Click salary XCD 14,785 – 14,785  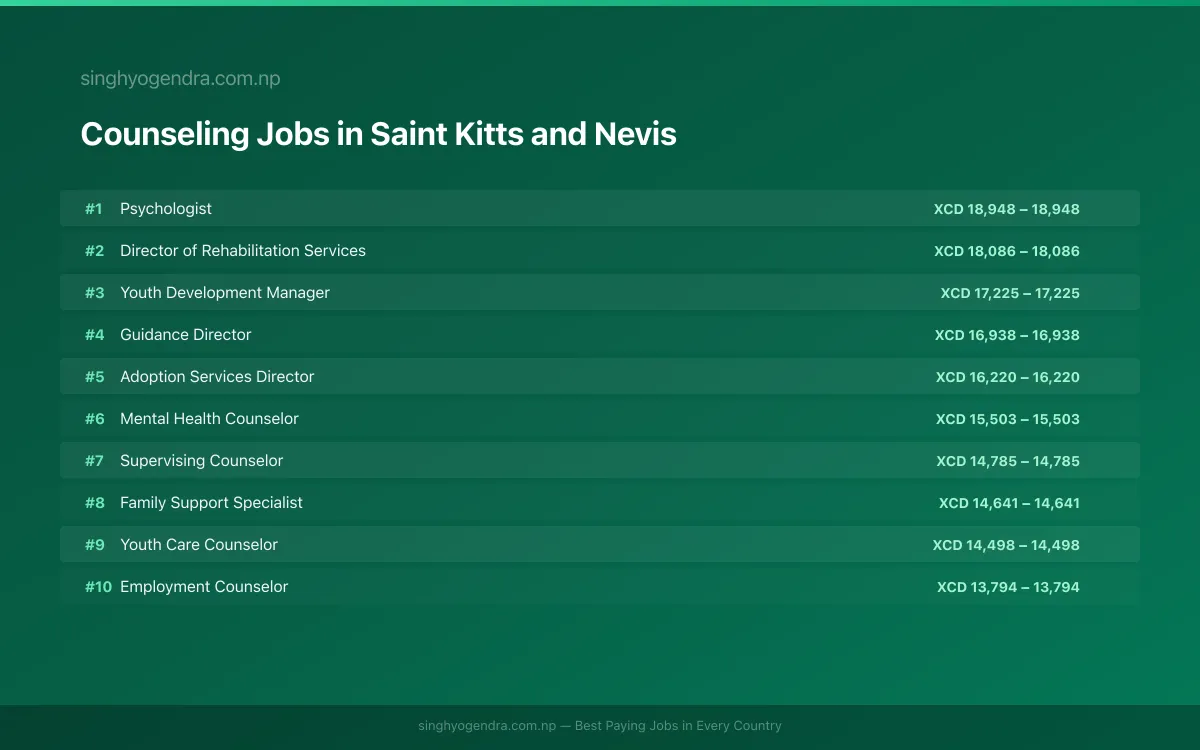point(1008,461)
